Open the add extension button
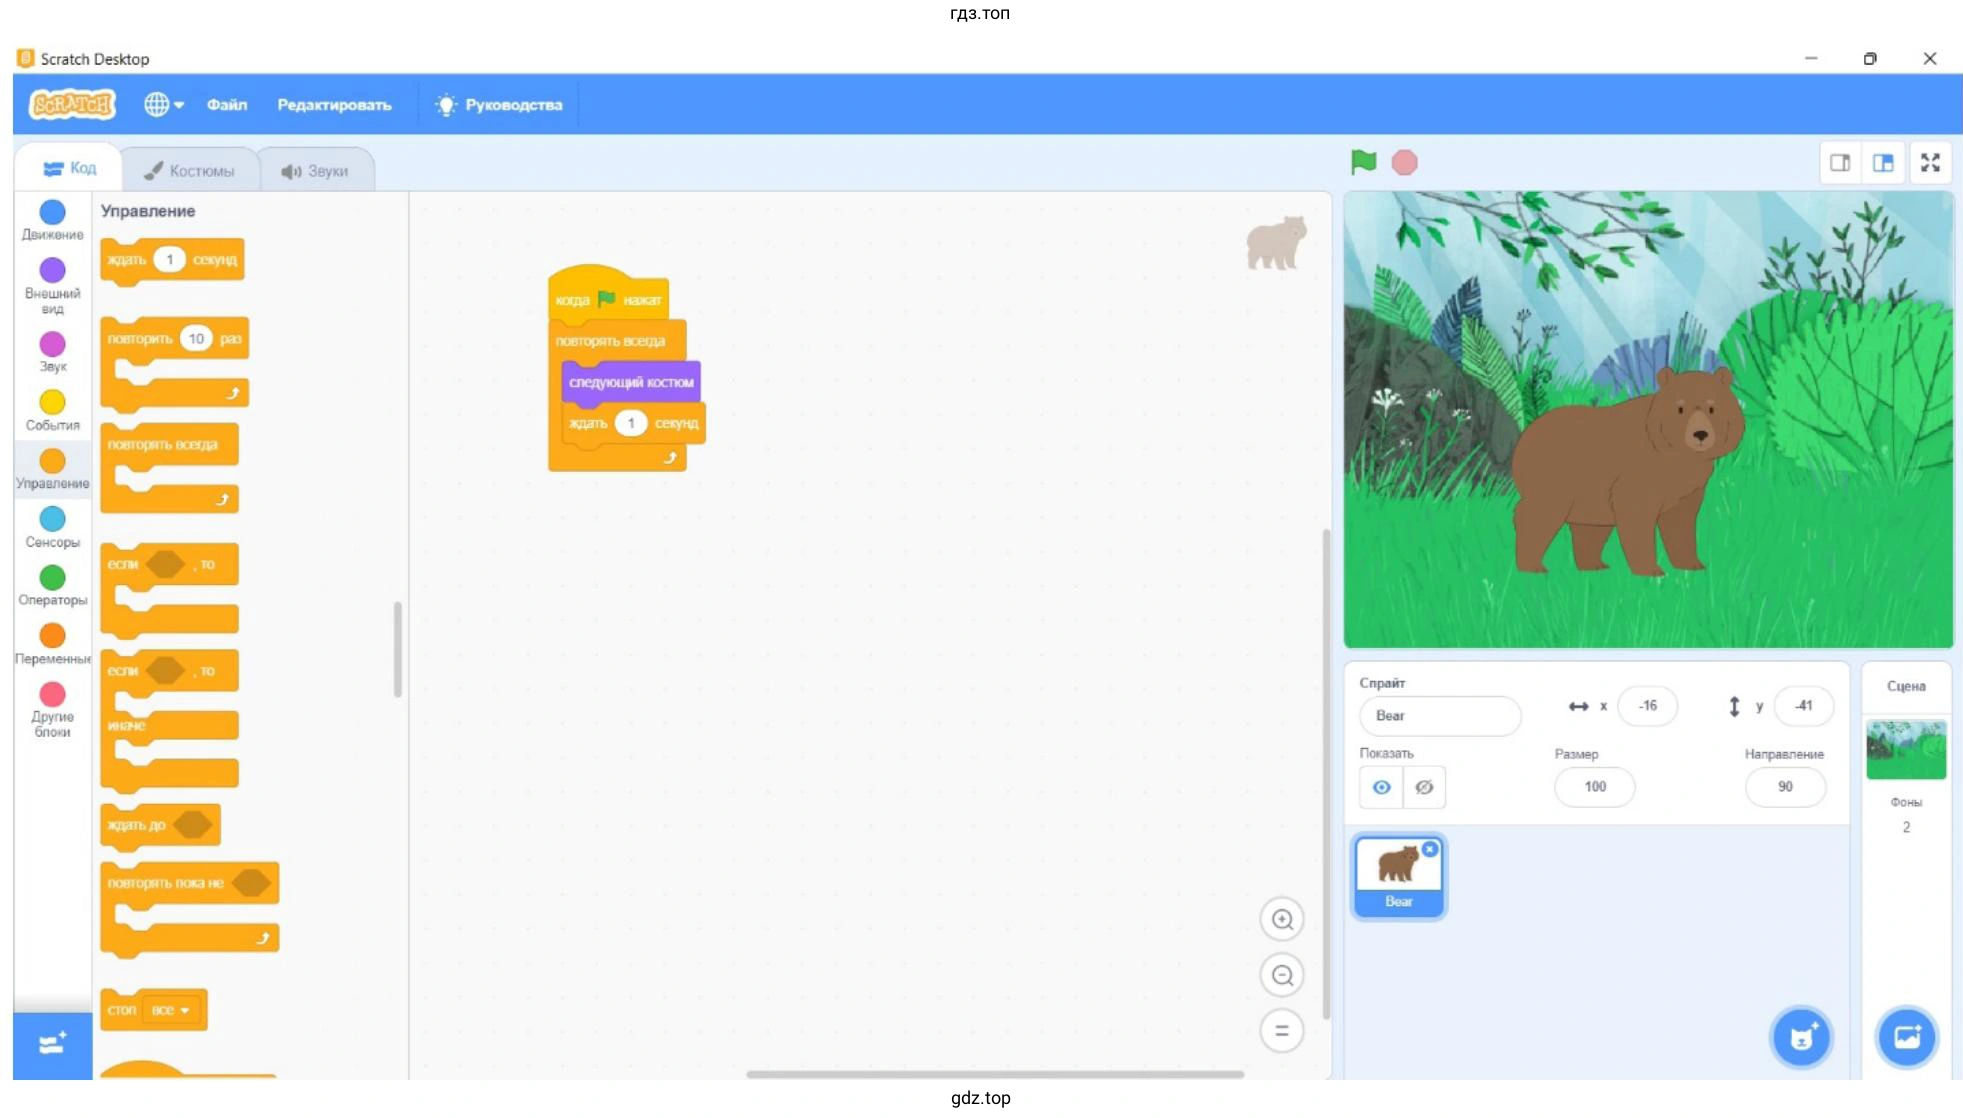The width and height of the screenshot is (1963, 1118). (x=52, y=1045)
